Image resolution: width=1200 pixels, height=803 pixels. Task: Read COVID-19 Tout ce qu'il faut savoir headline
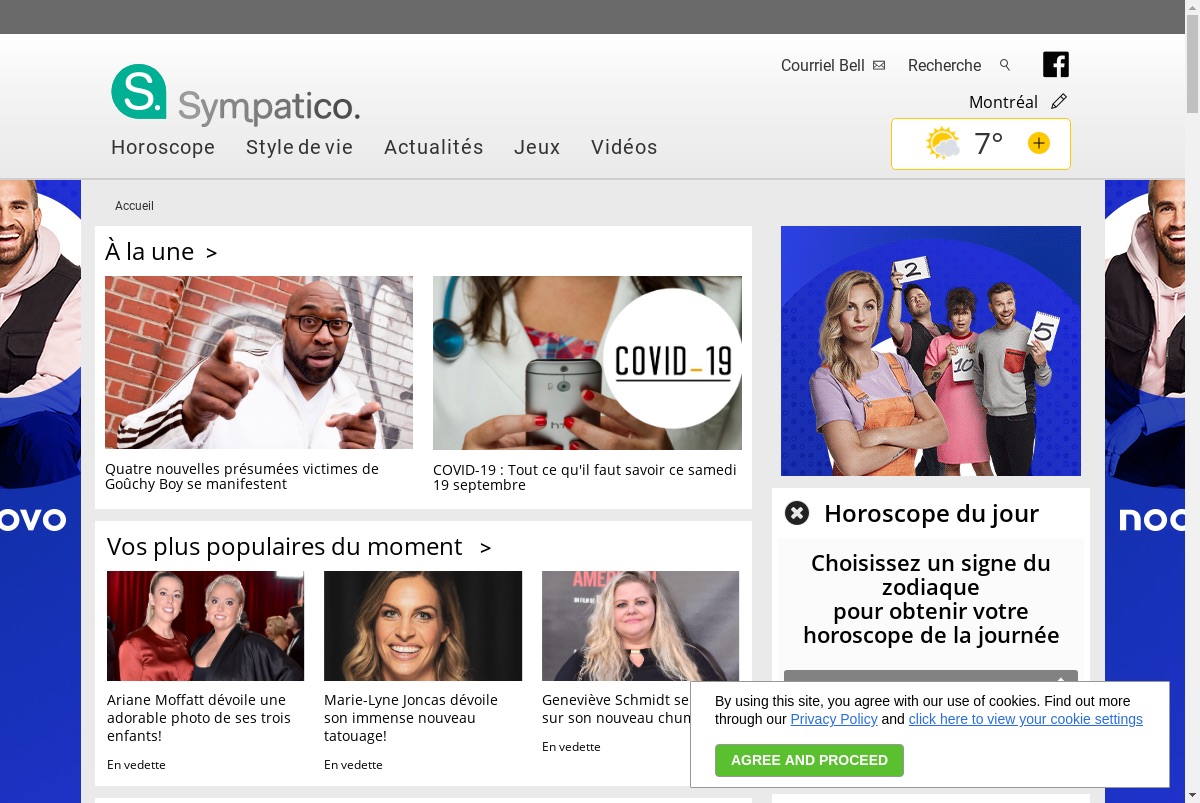coord(585,477)
